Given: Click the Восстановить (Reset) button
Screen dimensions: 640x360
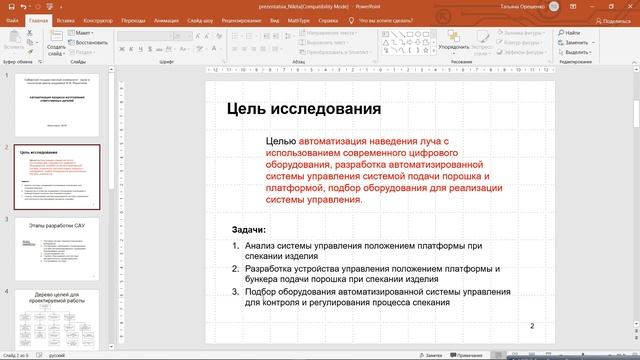Looking at the screenshot, I should pyautogui.click(x=88, y=42).
